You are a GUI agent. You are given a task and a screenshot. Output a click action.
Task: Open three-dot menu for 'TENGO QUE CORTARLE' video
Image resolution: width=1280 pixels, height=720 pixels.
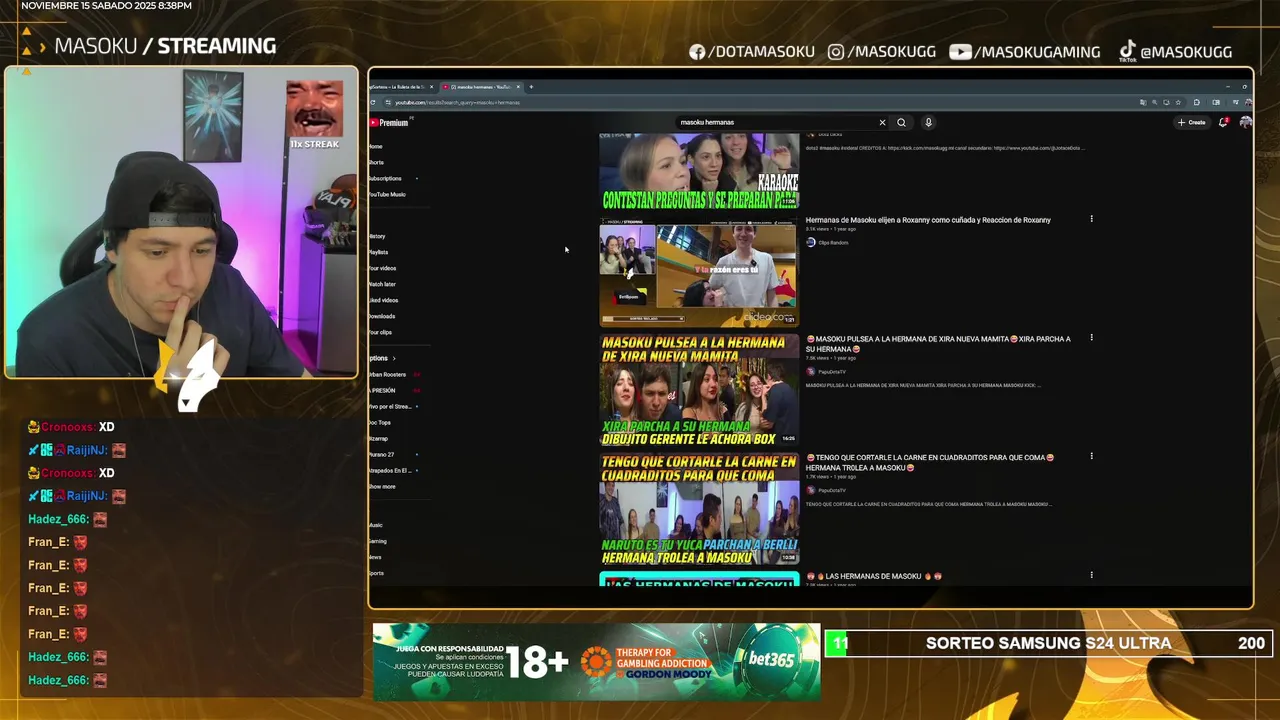pos(1091,456)
